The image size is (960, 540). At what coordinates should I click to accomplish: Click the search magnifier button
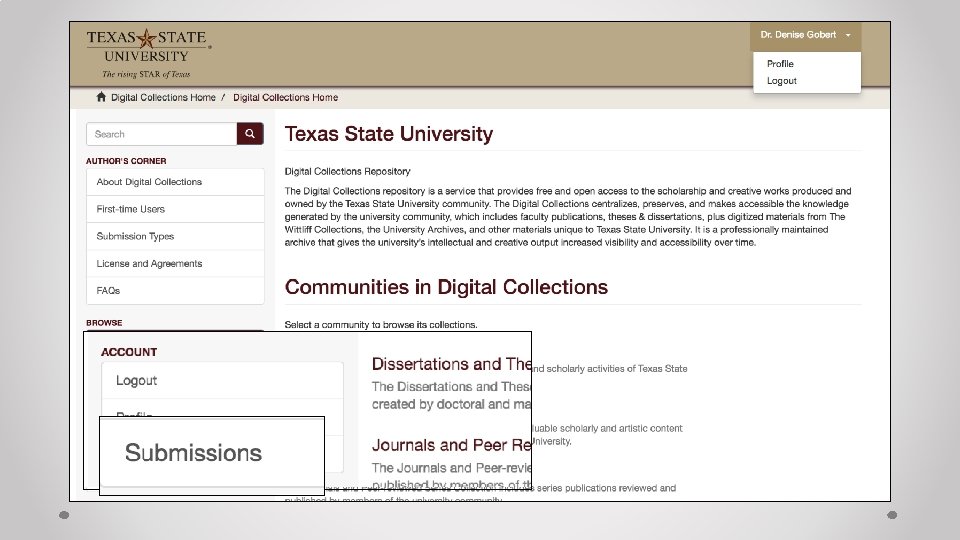[x=250, y=134]
